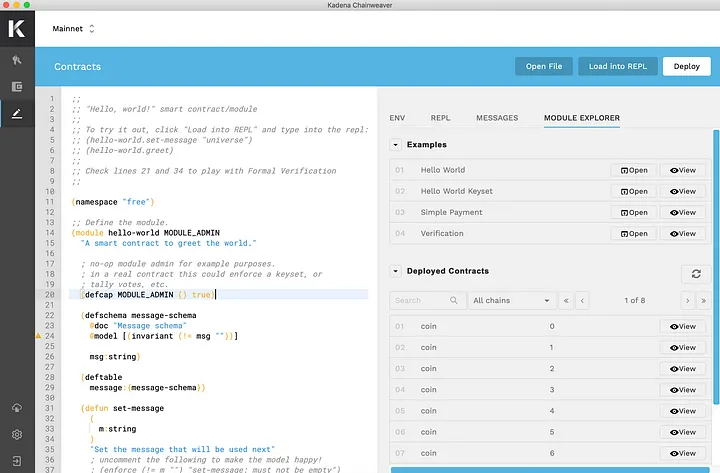Screen dimensions: 720x473
Task: Click the '1 of 8' page indicator
Action: click(635, 300)
